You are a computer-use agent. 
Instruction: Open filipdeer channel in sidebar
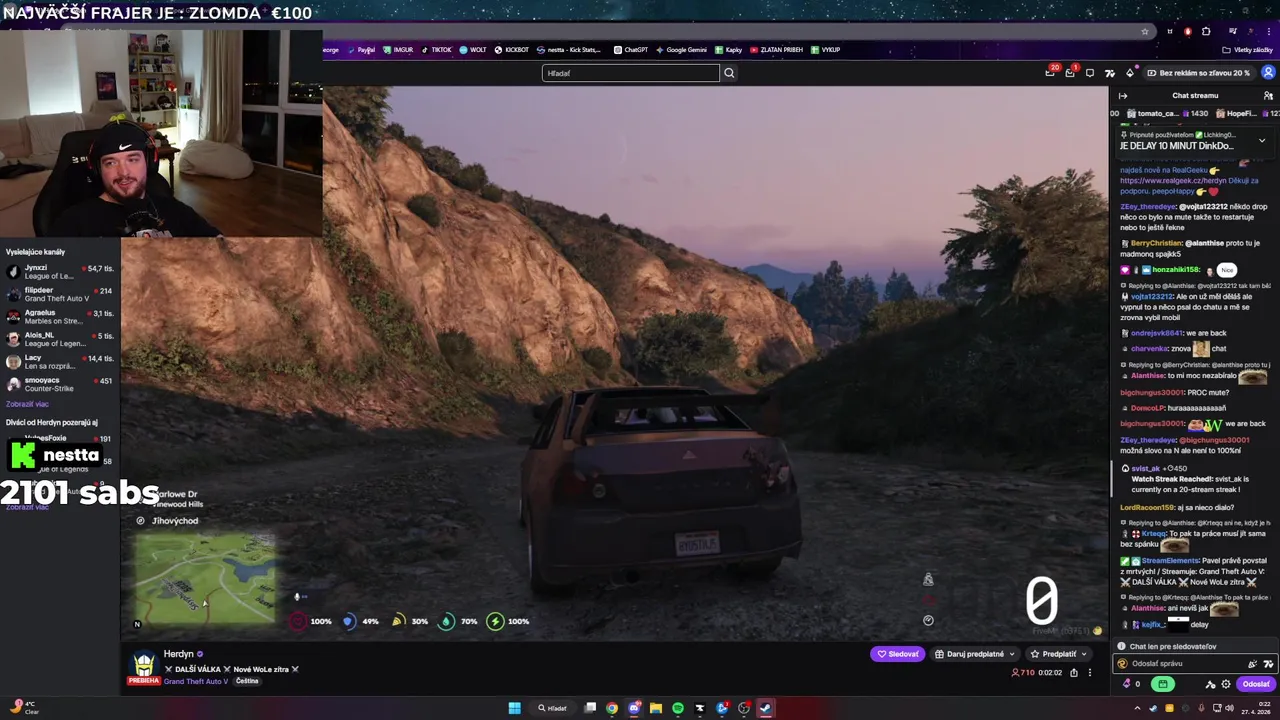[58, 294]
